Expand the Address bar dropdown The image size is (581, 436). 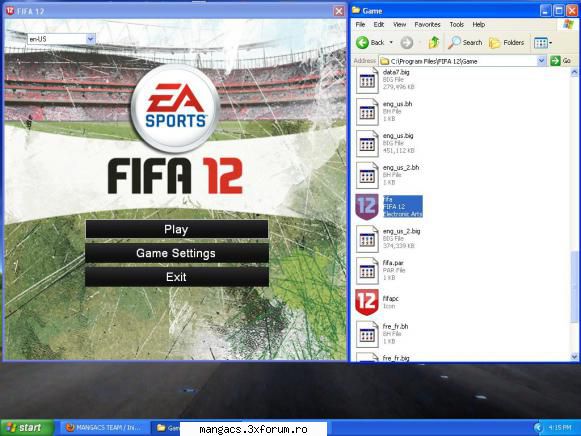(x=542, y=61)
